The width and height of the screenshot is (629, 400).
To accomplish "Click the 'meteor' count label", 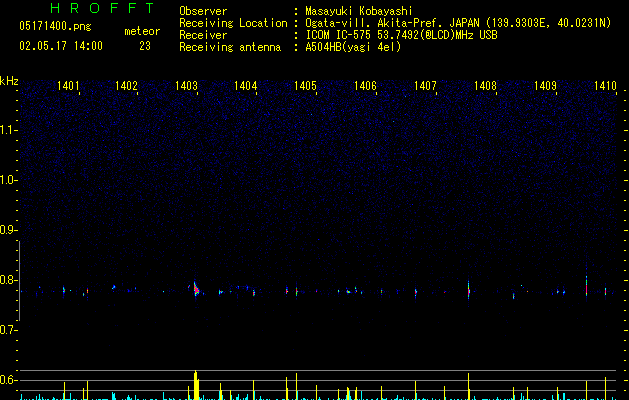I will (x=142, y=31).
